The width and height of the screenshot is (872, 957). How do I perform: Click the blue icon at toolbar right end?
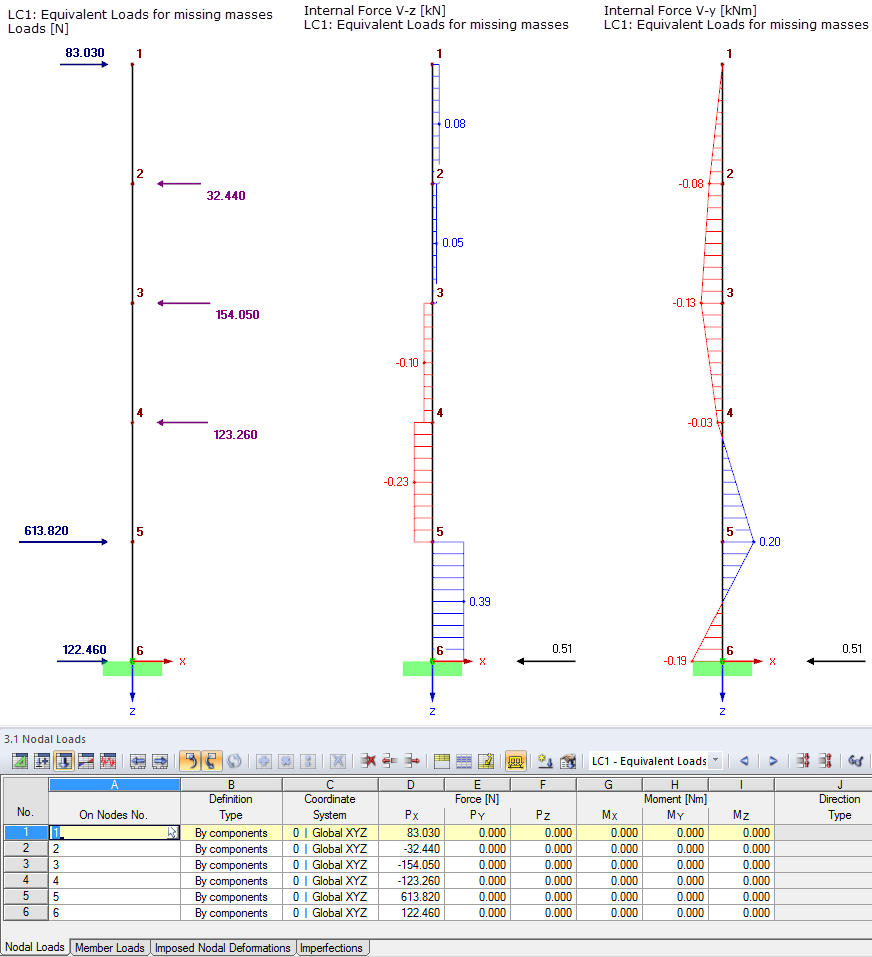point(856,761)
